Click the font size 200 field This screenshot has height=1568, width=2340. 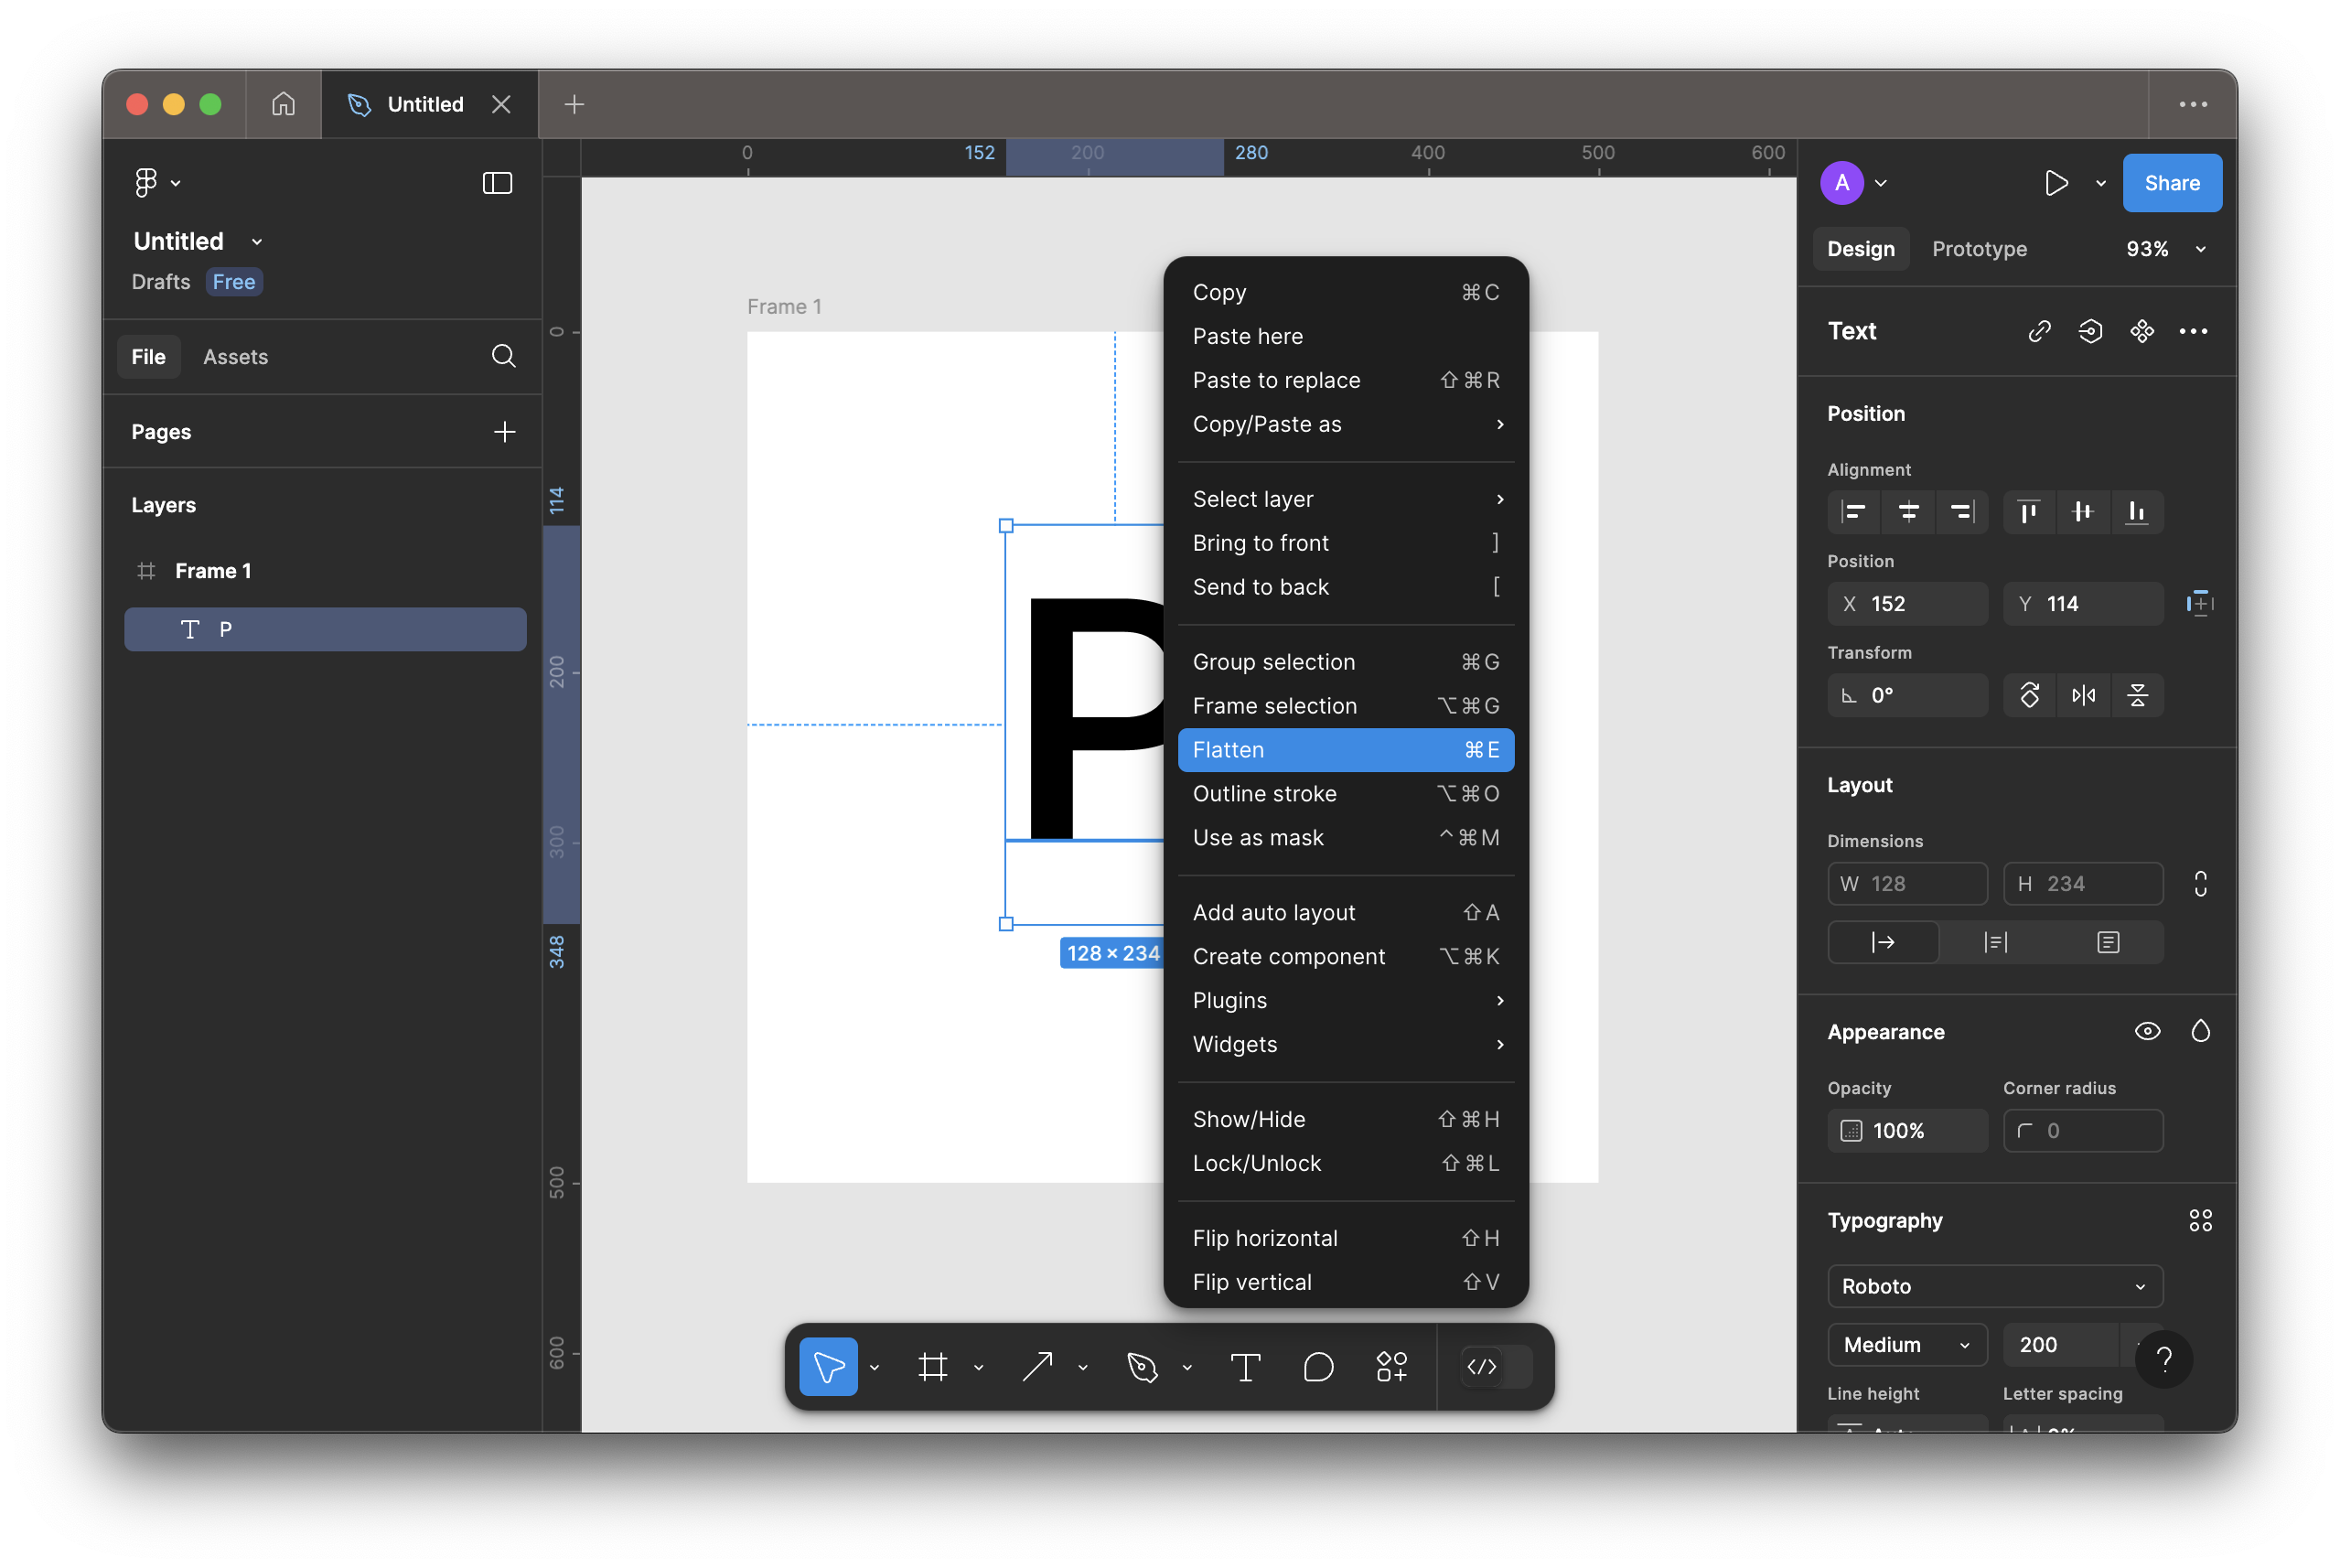click(x=2060, y=1344)
